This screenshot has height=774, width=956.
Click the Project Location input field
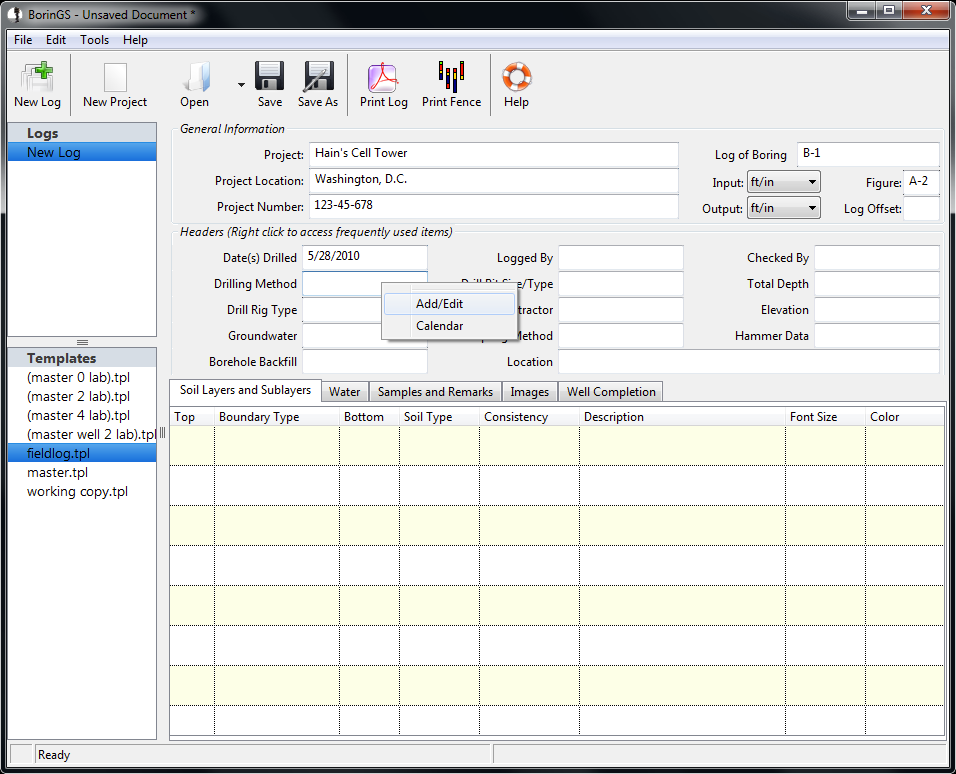[x=493, y=181]
